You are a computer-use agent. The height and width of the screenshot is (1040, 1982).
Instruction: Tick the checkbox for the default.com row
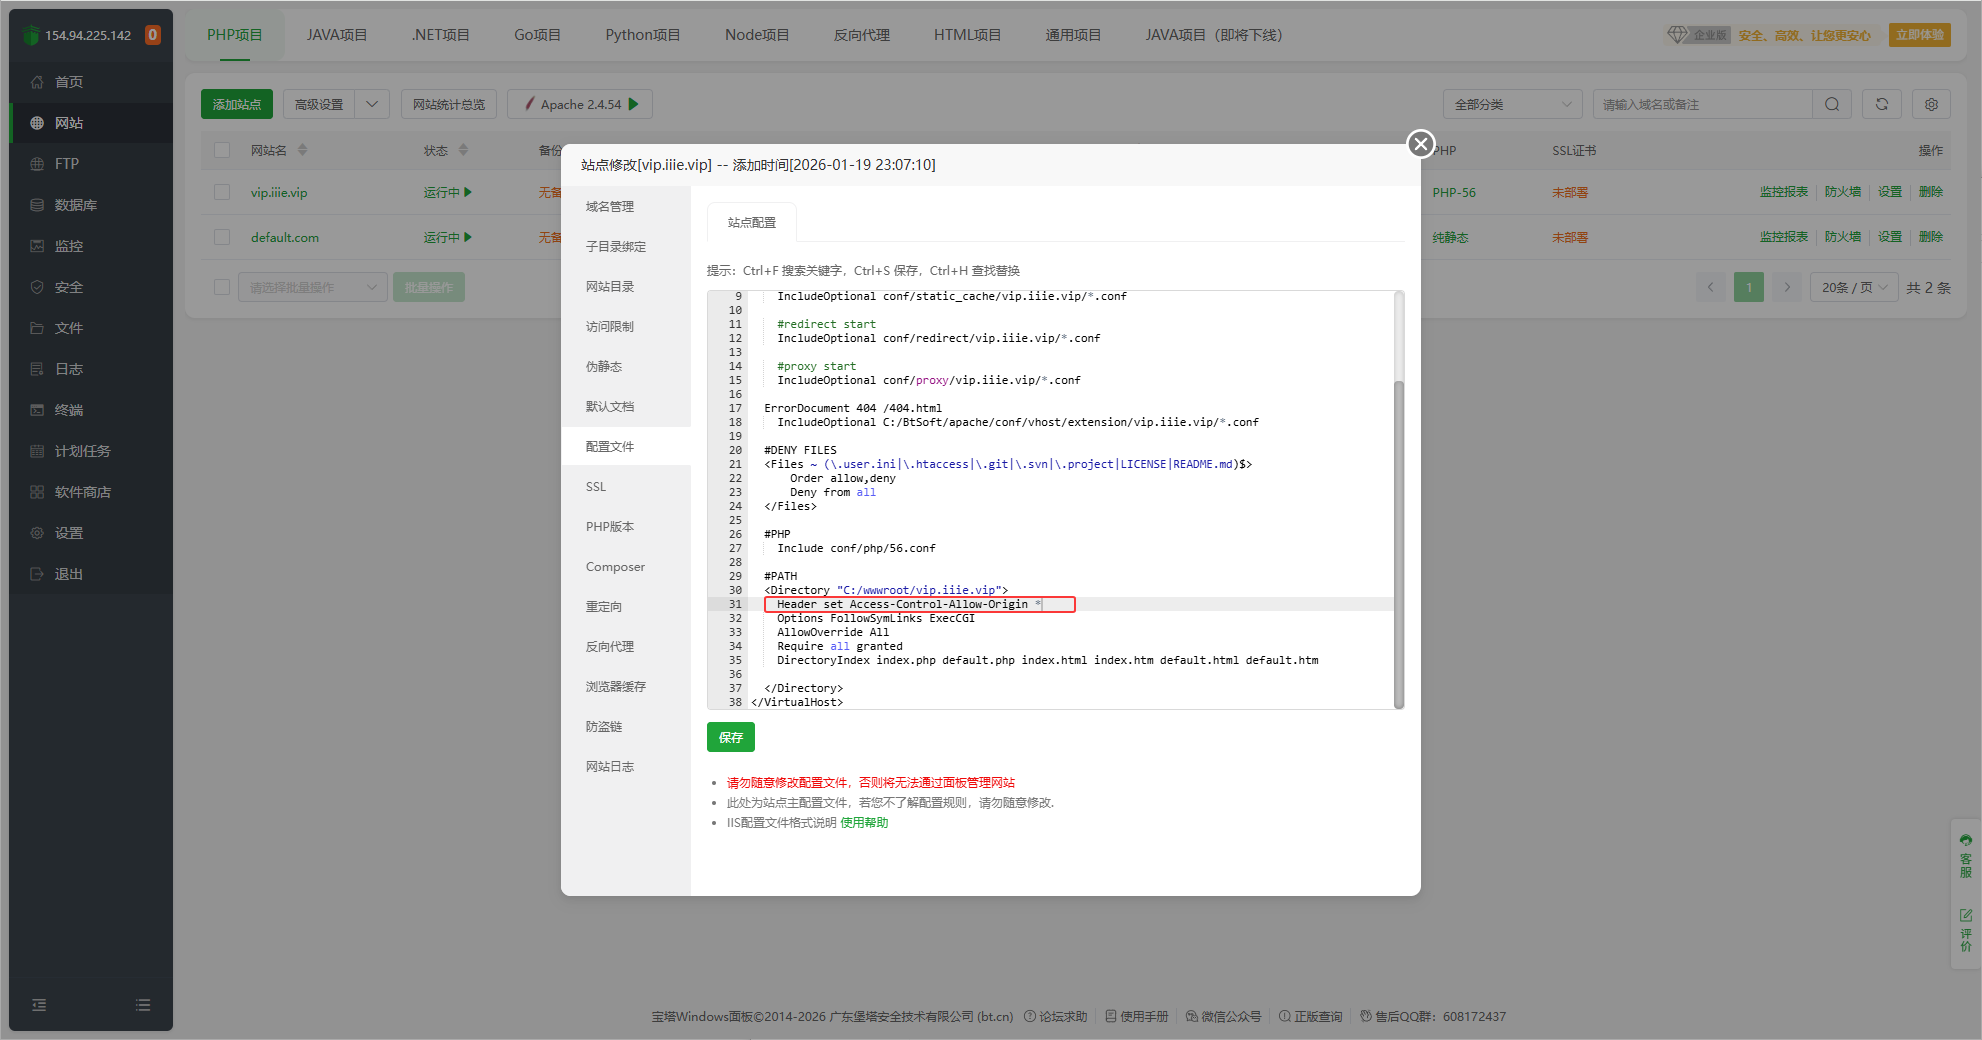tap(222, 237)
